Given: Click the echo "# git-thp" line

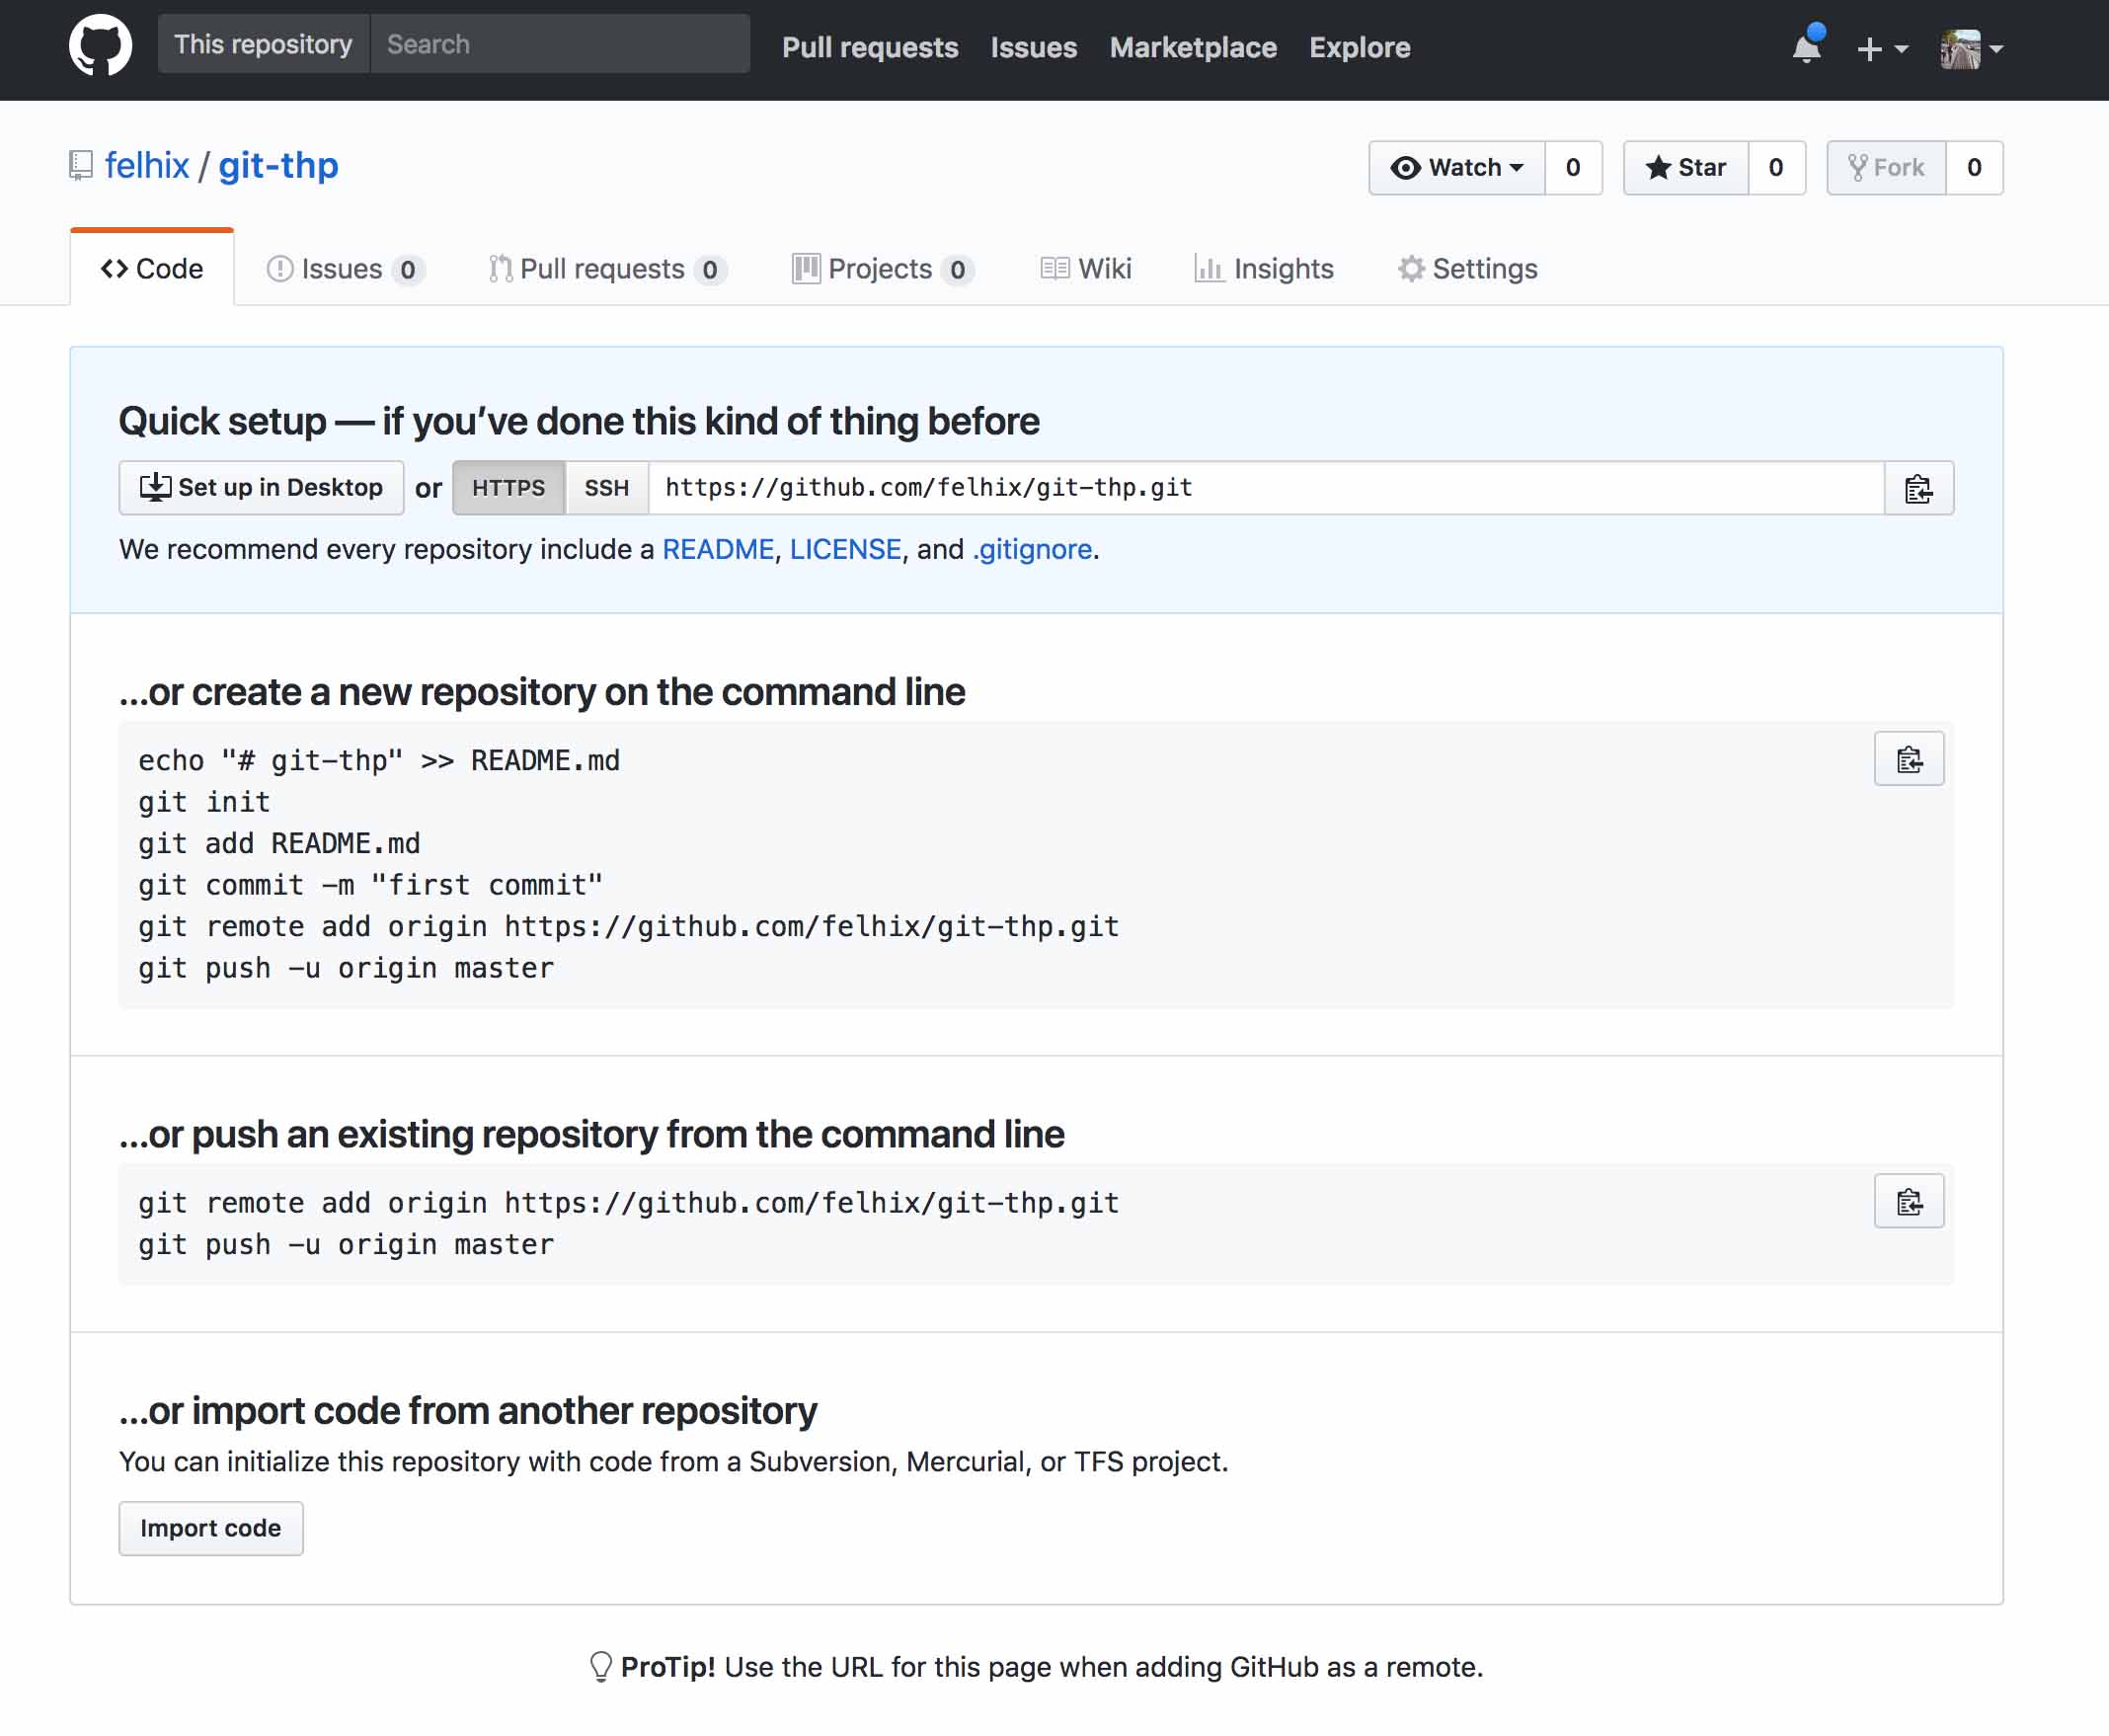Looking at the screenshot, I should (379, 760).
